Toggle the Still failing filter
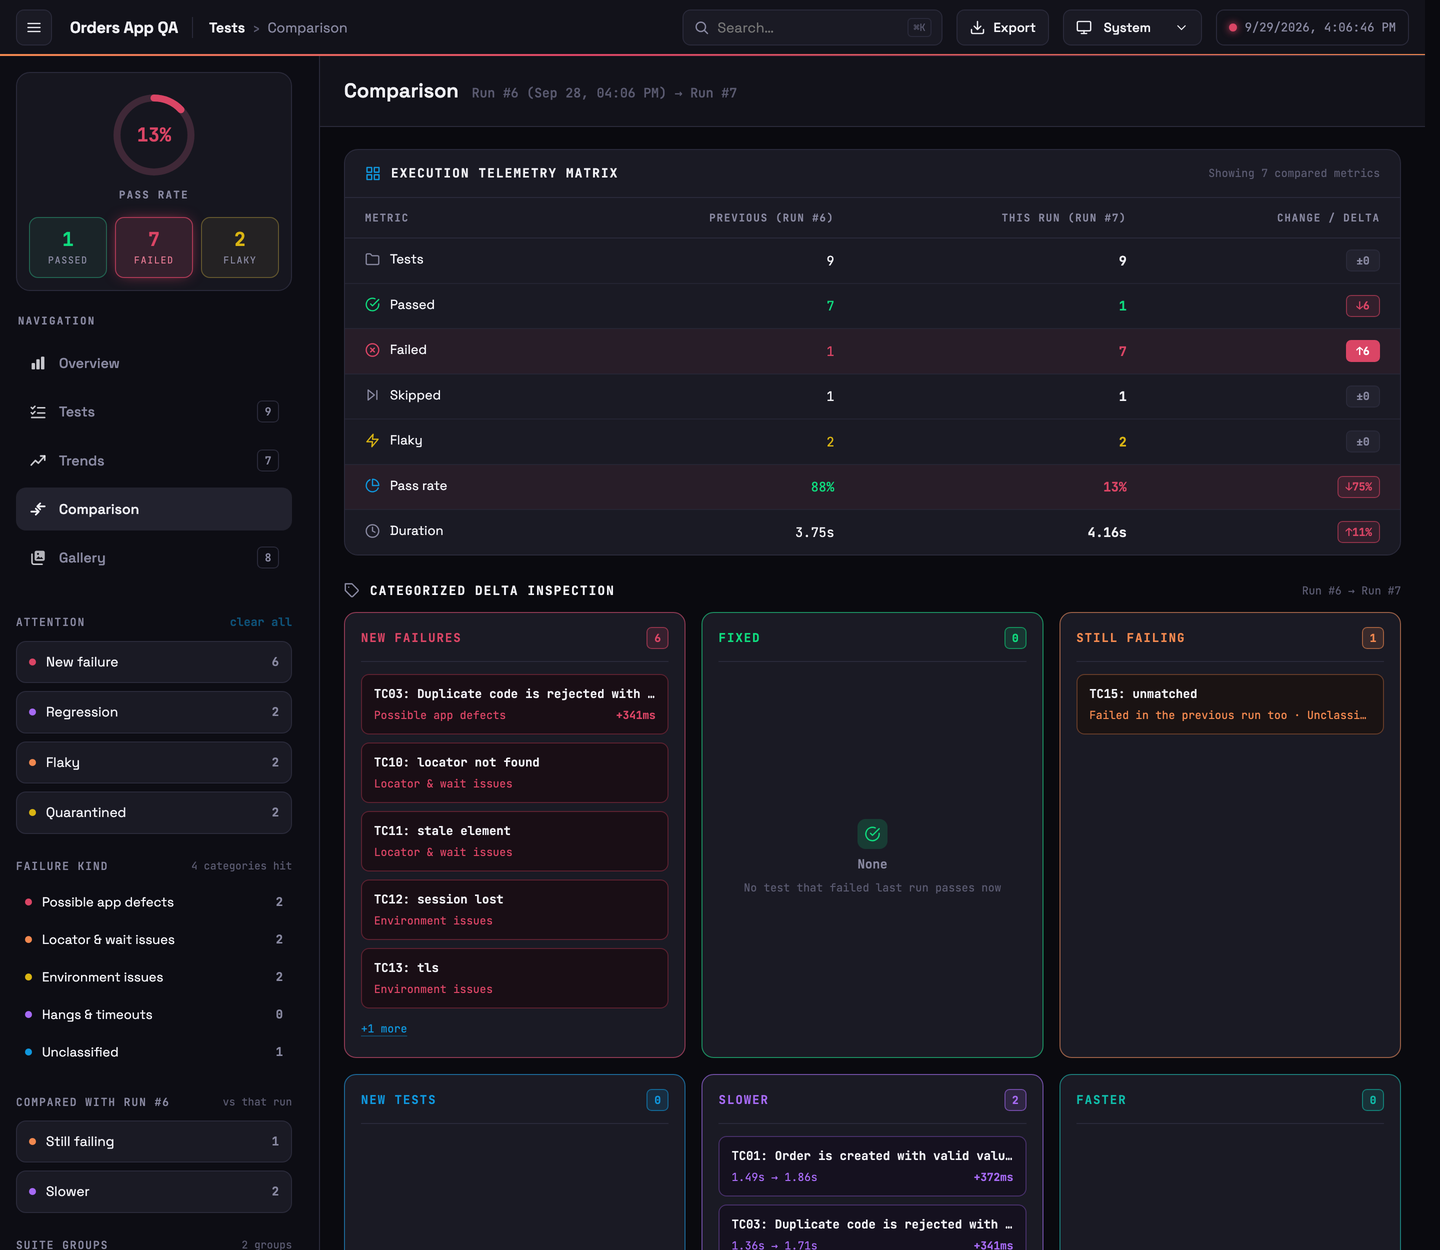 coord(154,1142)
